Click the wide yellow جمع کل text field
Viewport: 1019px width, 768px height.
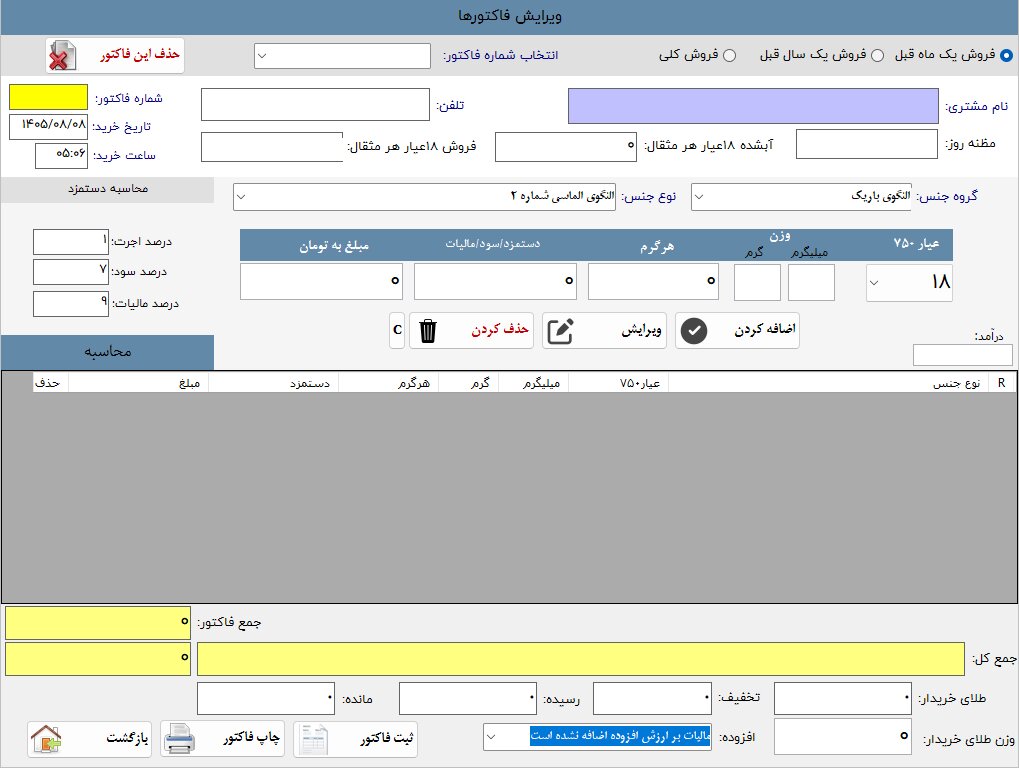[580, 659]
